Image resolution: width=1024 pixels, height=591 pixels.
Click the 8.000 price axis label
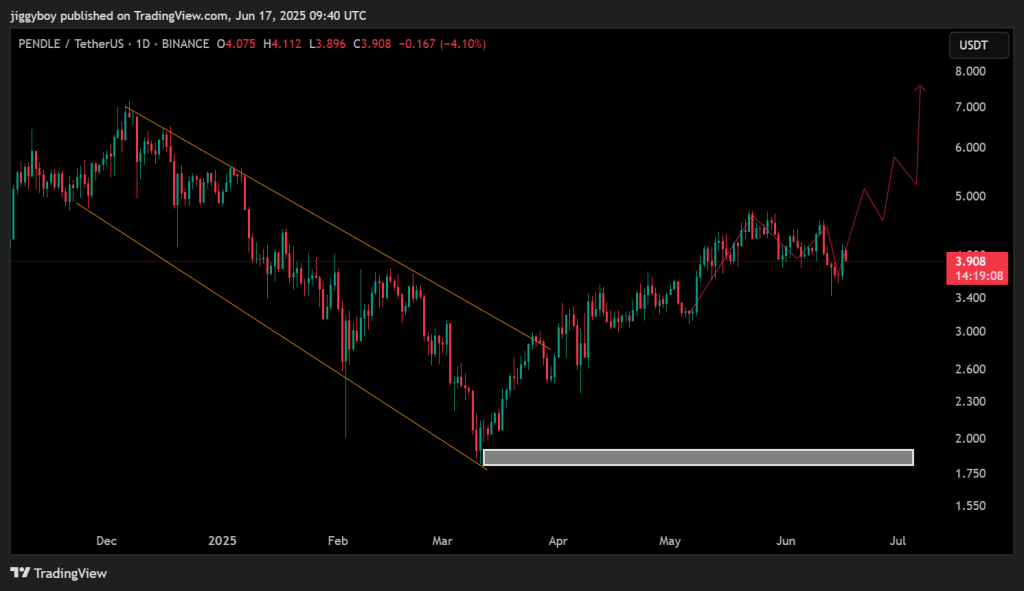tap(970, 71)
